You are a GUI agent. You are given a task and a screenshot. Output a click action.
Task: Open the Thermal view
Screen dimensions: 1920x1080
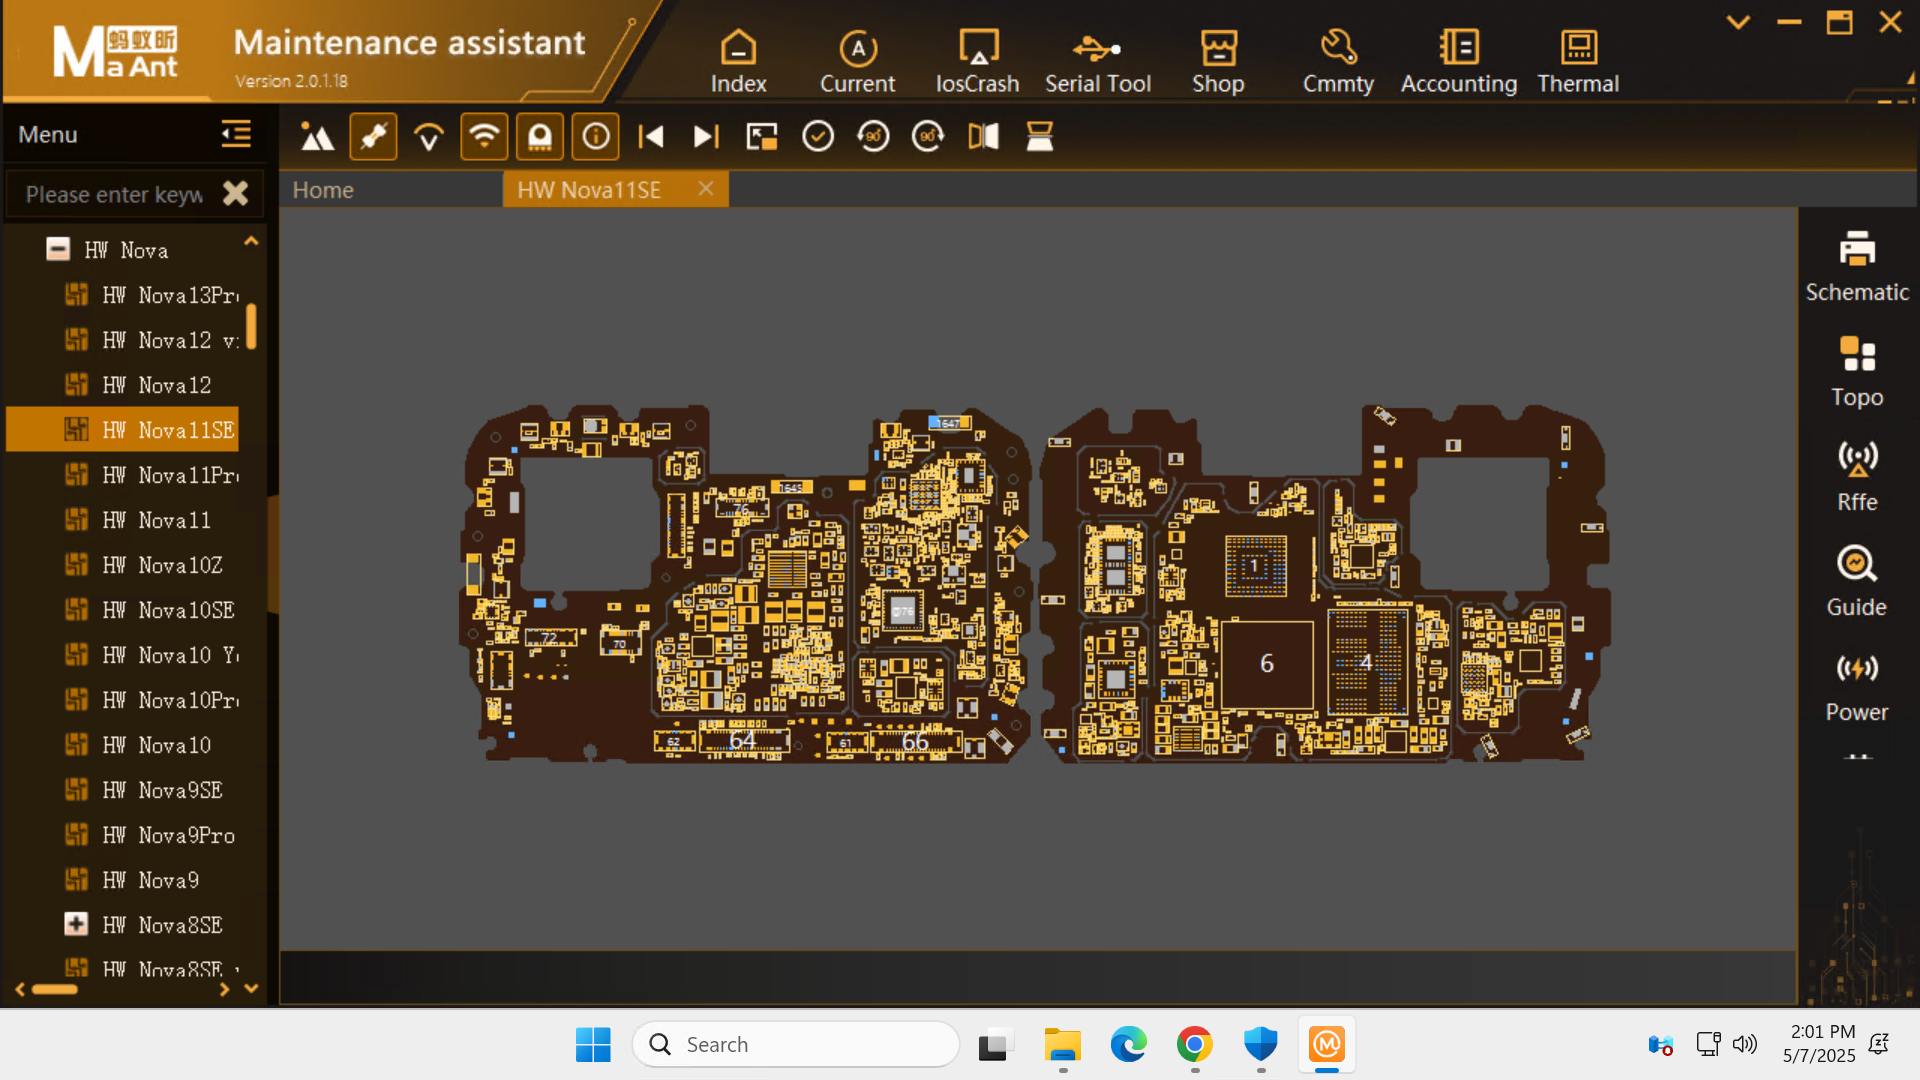(1578, 62)
